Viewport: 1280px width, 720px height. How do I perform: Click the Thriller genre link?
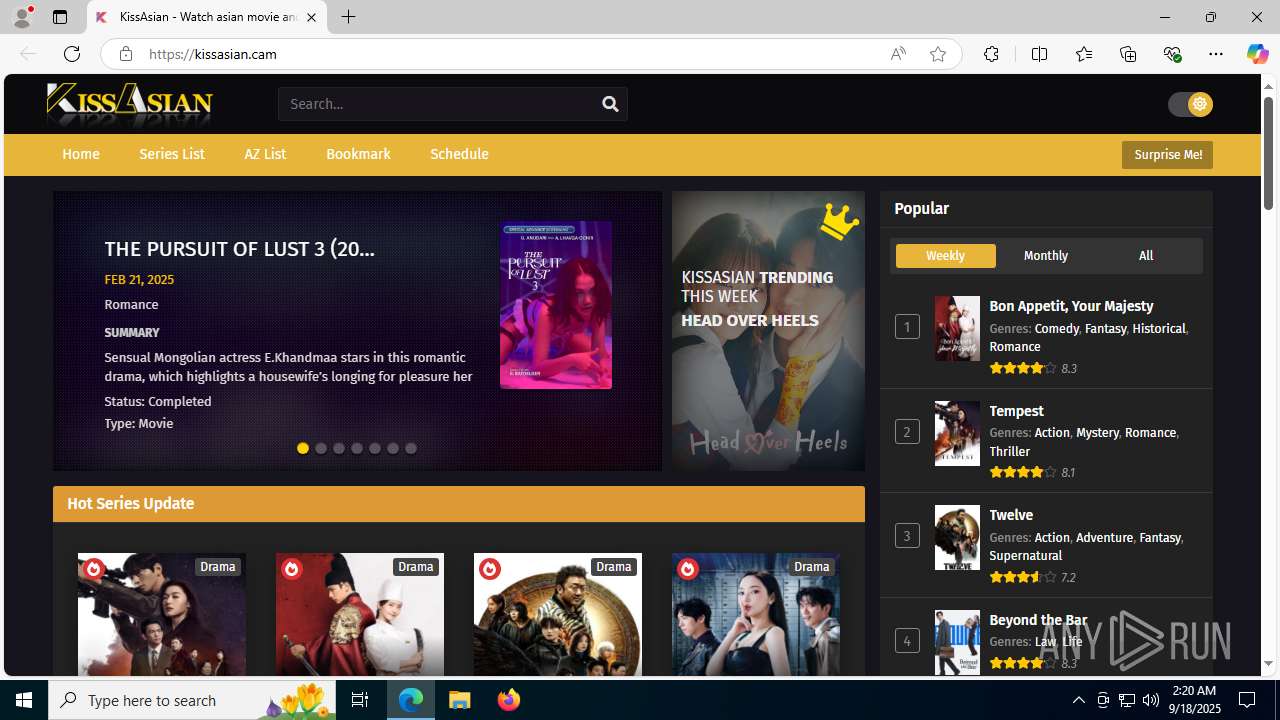pos(1009,451)
